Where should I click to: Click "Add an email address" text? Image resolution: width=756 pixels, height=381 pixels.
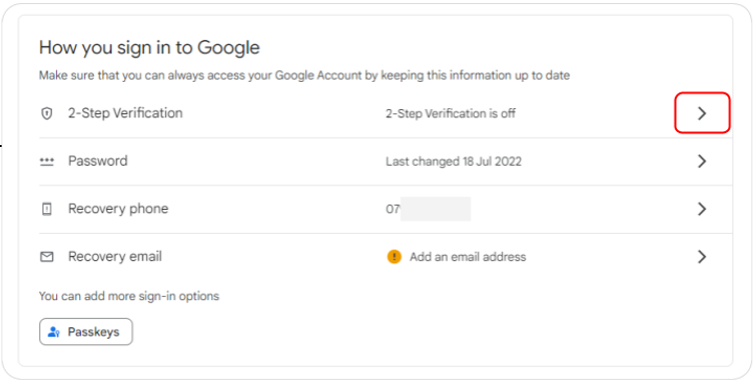point(468,257)
